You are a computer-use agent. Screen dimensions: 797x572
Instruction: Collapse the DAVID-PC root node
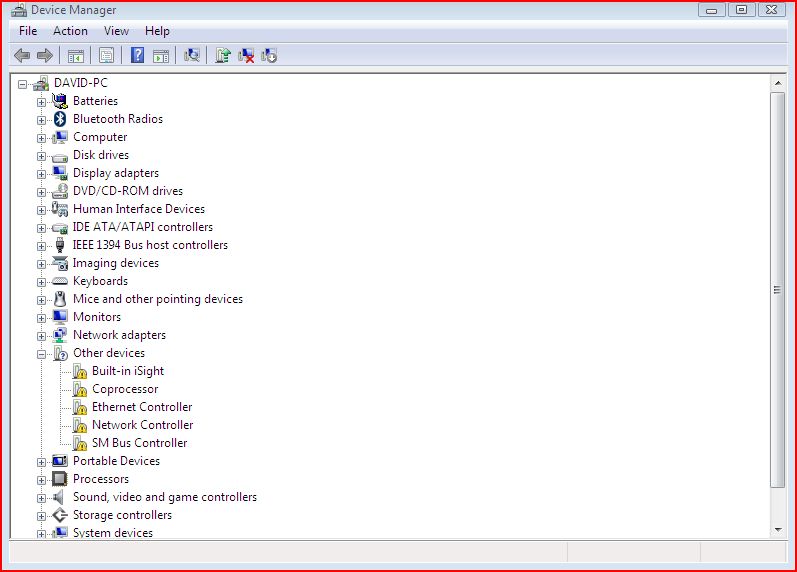pos(22,84)
